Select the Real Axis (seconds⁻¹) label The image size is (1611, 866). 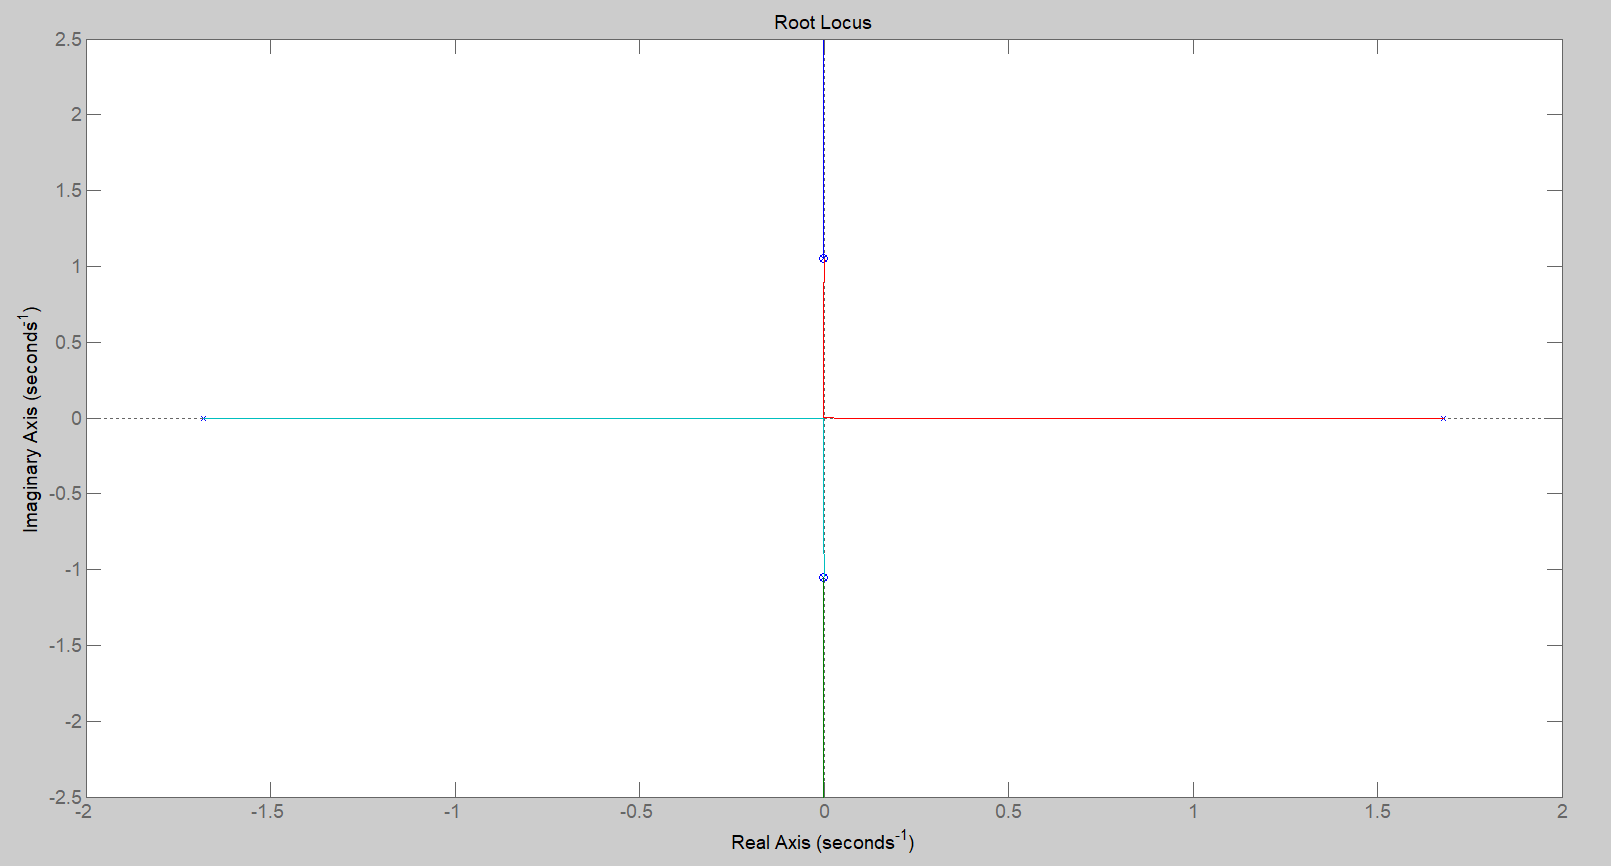822,841
